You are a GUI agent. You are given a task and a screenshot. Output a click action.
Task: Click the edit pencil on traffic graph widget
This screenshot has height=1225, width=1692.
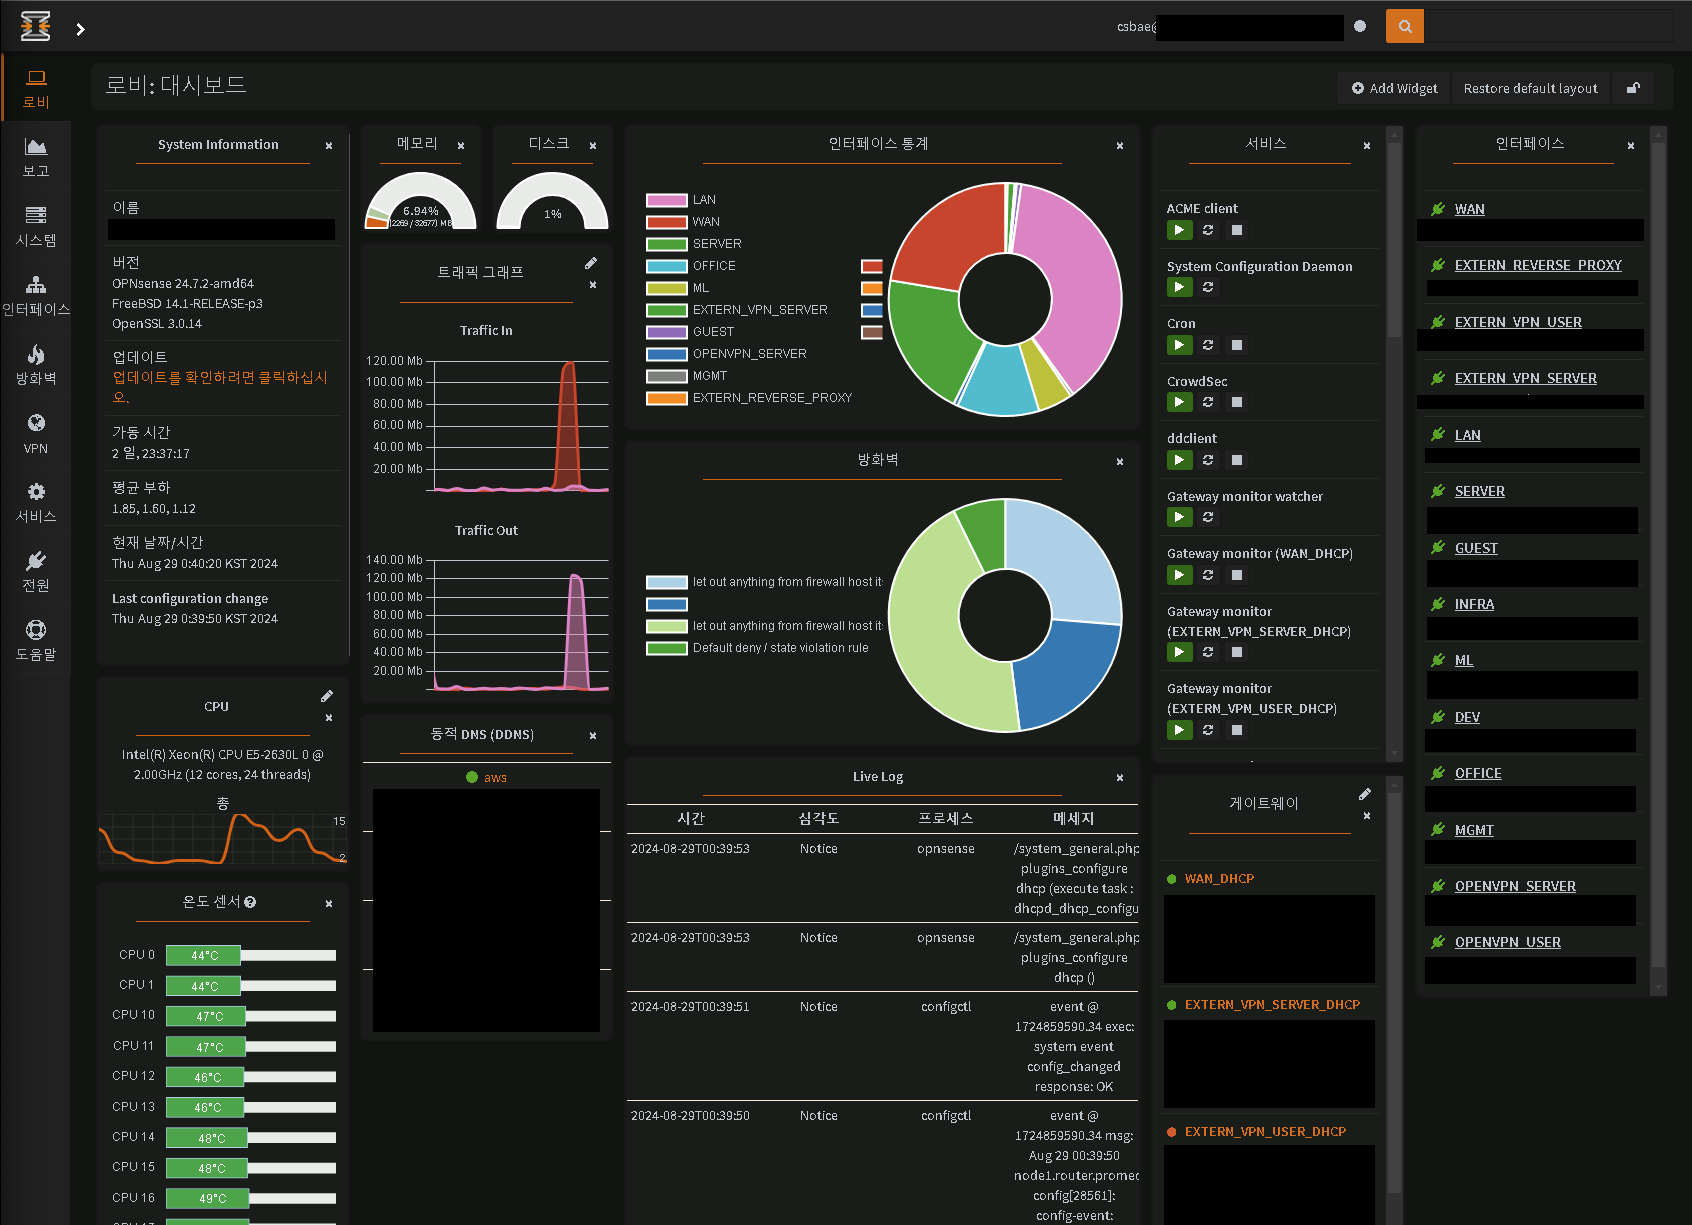pos(591,263)
